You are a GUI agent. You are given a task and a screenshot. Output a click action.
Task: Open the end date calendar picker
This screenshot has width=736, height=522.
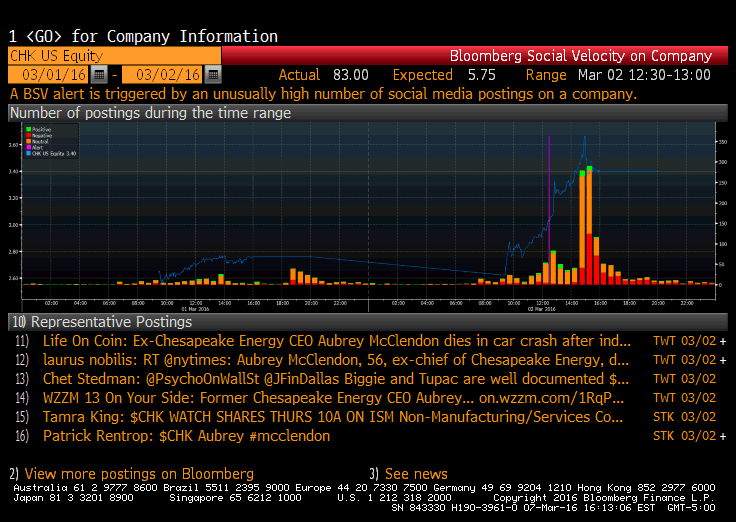point(213,75)
